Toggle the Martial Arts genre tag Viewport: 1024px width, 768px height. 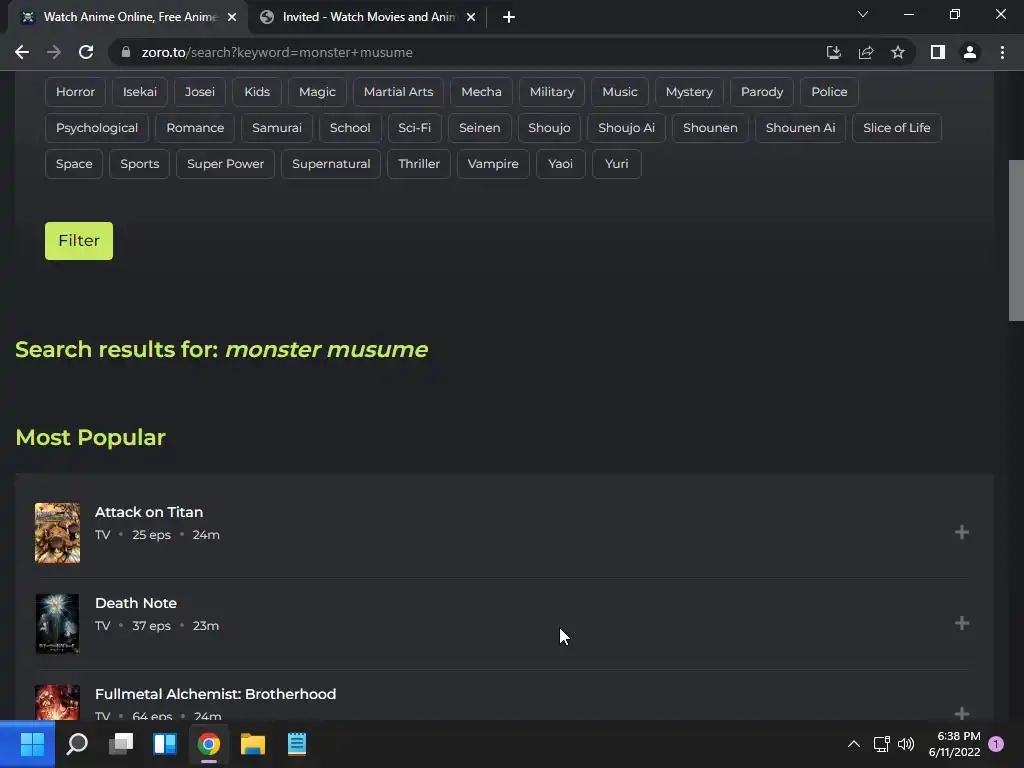[x=398, y=92]
